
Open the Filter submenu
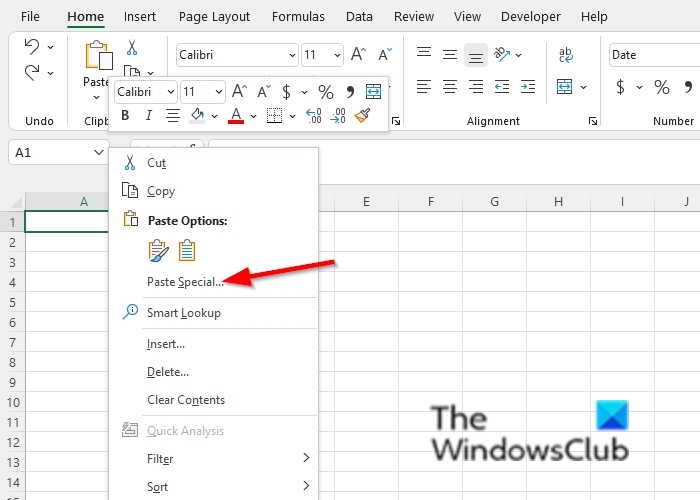pos(214,458)
